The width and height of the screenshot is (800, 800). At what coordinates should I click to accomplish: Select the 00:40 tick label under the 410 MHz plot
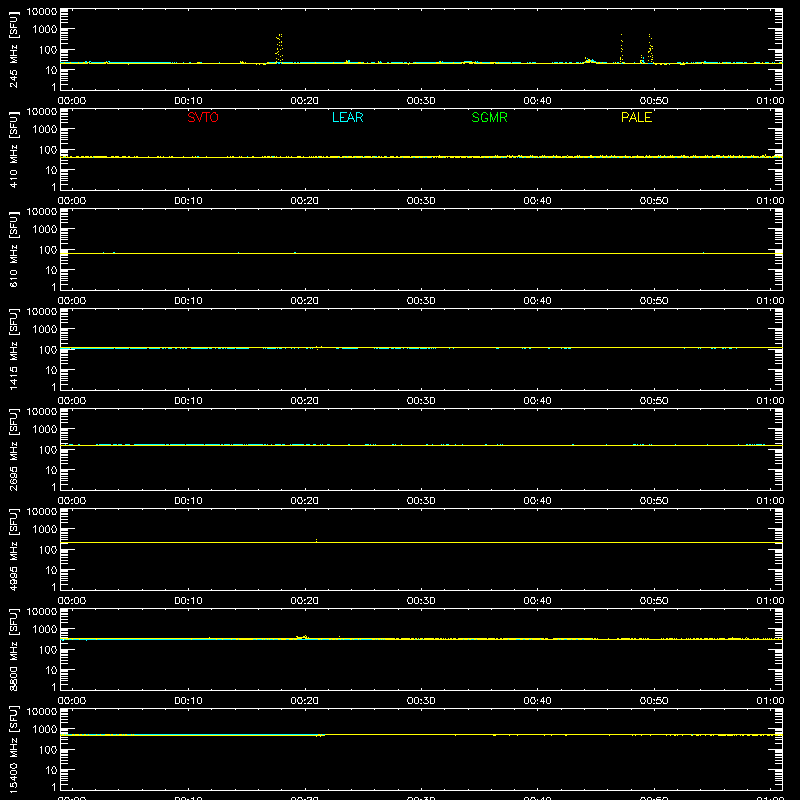(x=537, y=201)
